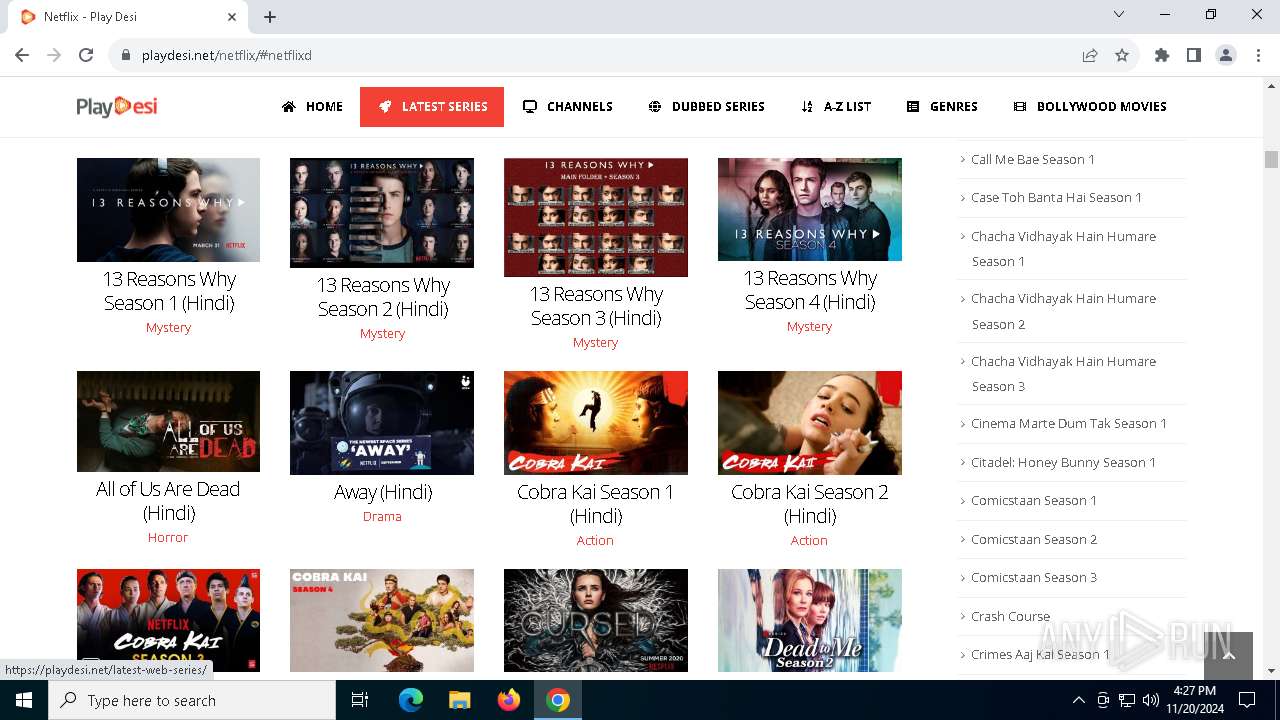Open Comicstaan Season 3

(x=1034, y=577)
